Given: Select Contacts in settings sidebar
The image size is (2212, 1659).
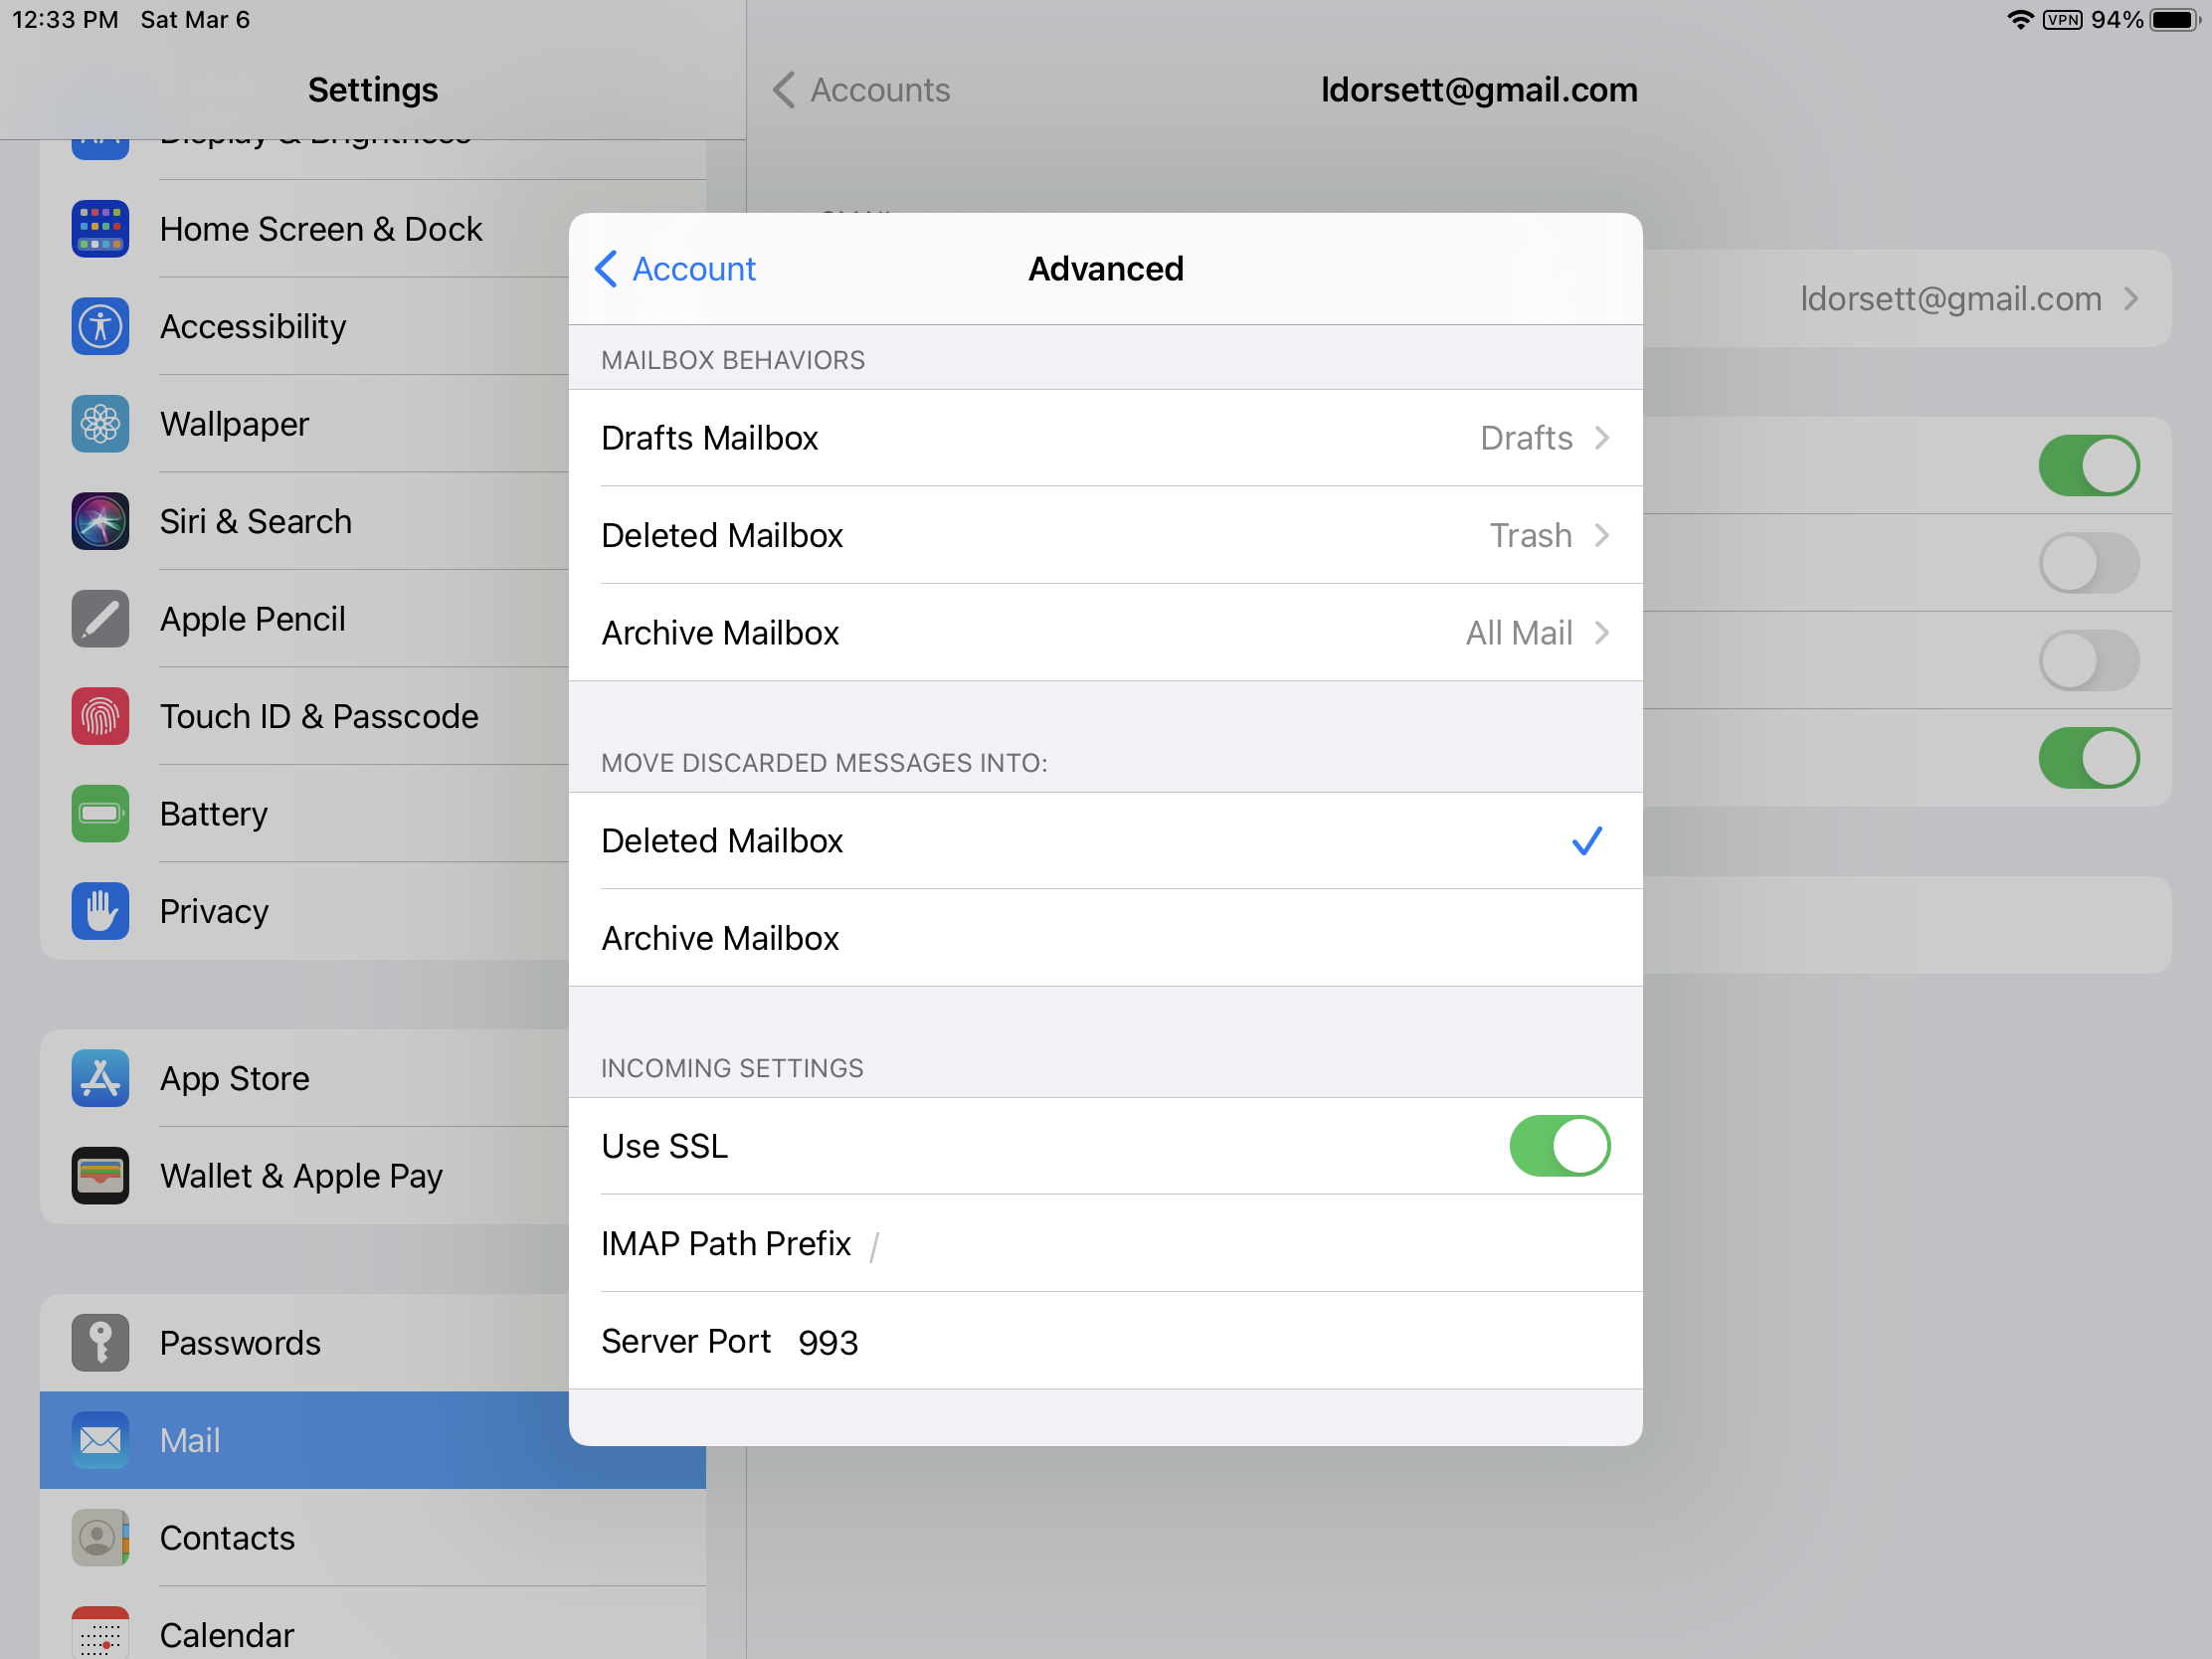Looking at the screenshot, I should pyautogui.click(x=228, y=1537).
